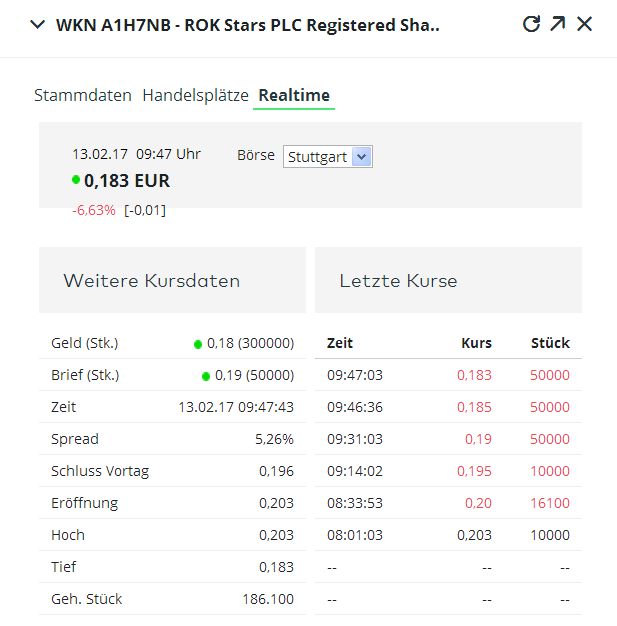
Task: Click the Letzte Kurse section heading
Action: tap(398, 281)
